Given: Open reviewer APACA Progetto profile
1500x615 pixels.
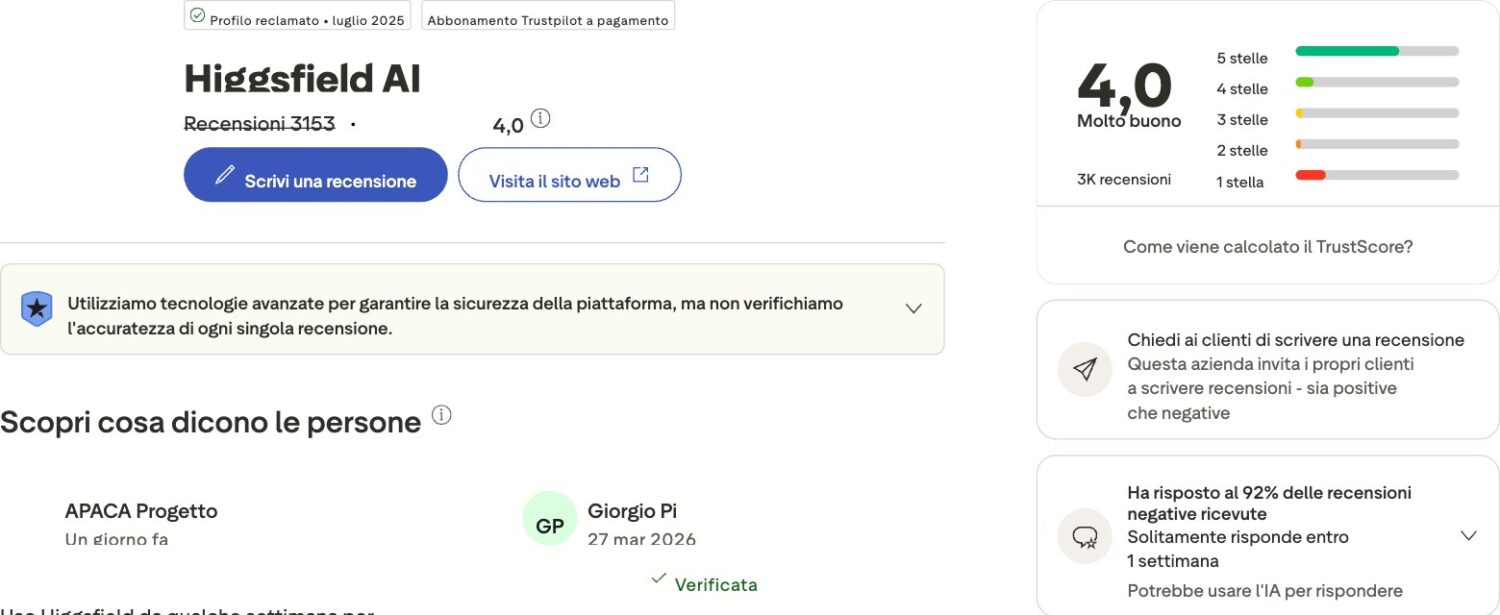Looking at the screenshot, I should pos(141,511).
